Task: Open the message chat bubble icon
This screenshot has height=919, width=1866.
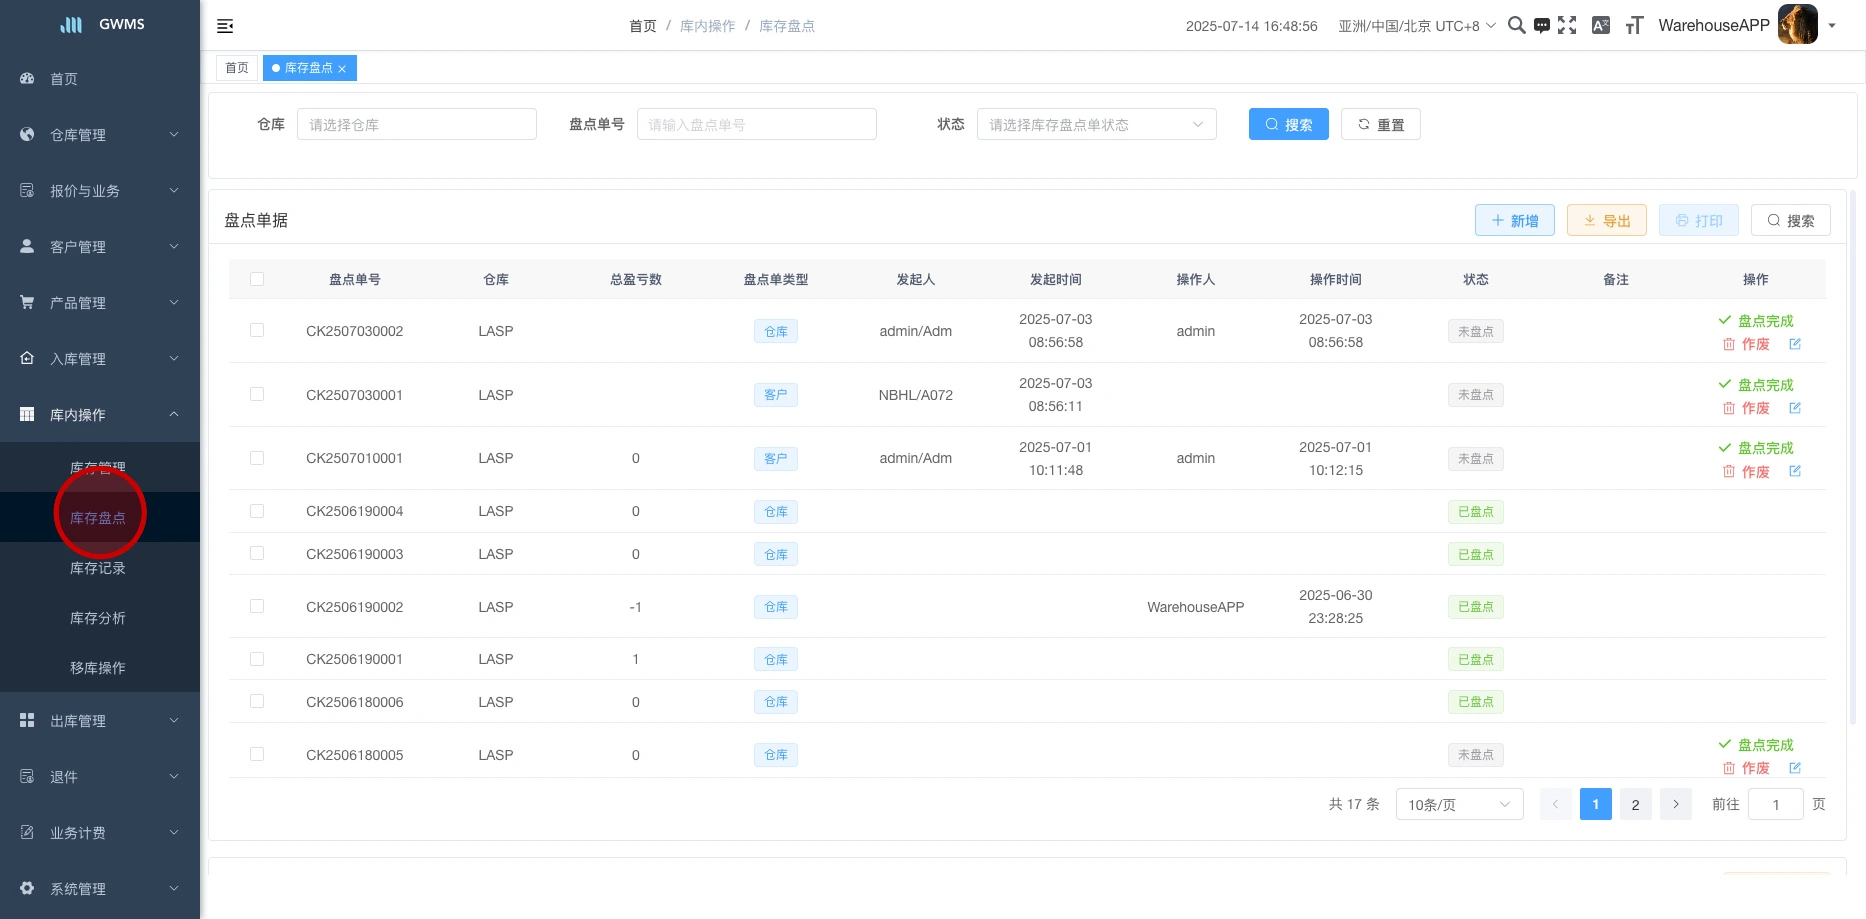Action: tap(1542, 26)
